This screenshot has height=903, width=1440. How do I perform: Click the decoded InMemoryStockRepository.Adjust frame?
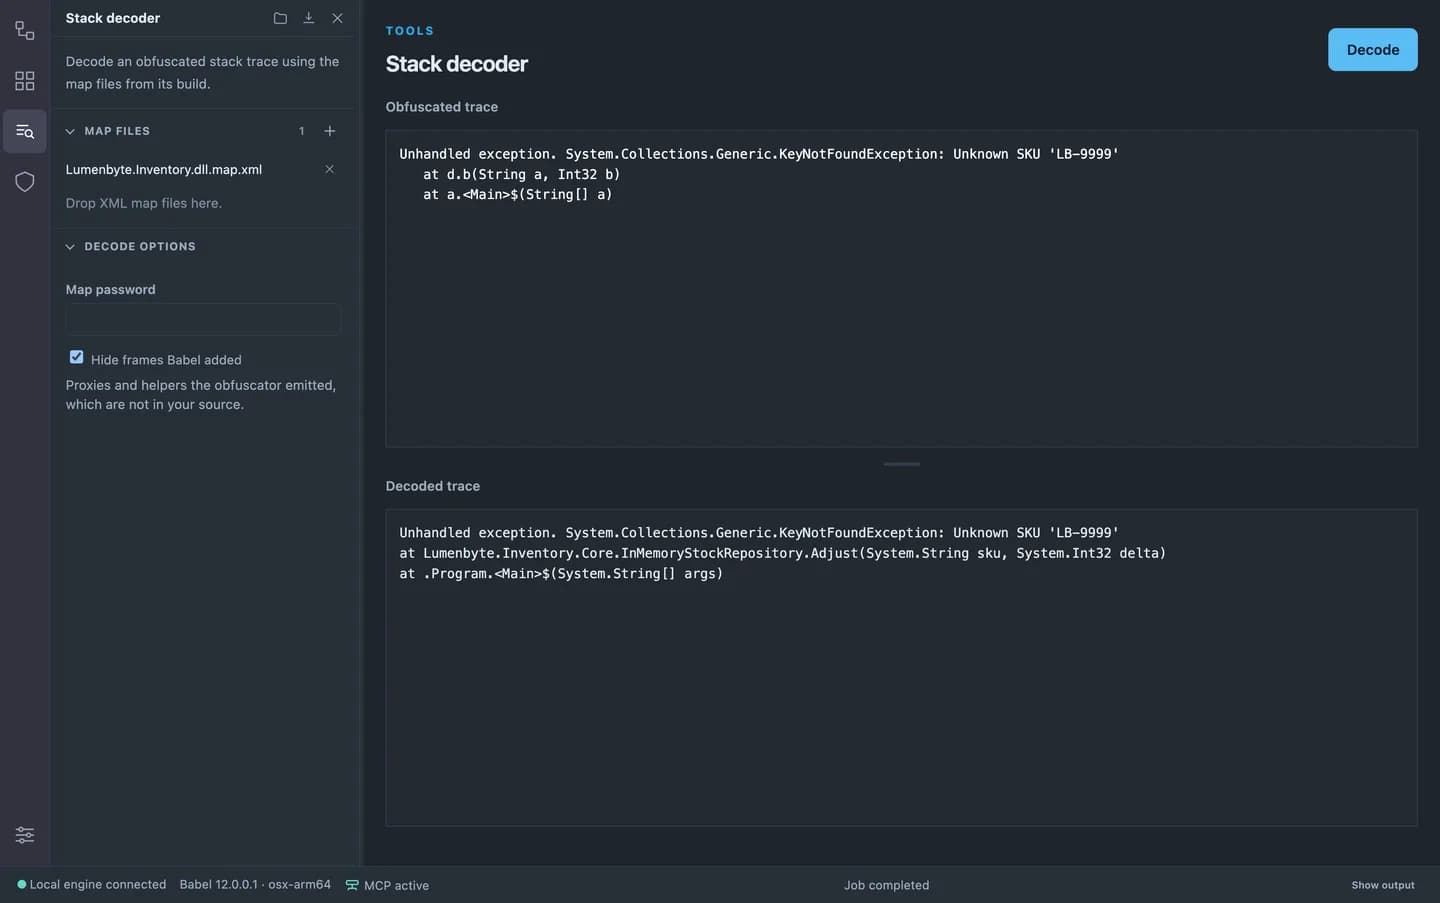783,553
